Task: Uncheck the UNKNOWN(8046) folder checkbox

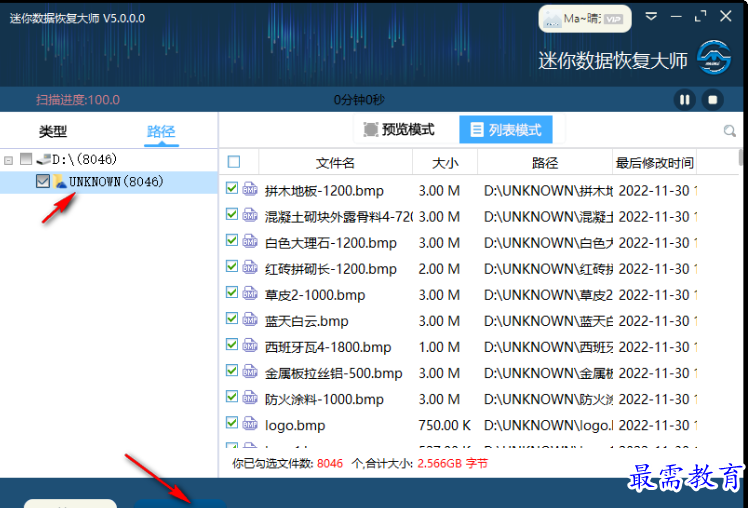Action: [x=43, y=181]
